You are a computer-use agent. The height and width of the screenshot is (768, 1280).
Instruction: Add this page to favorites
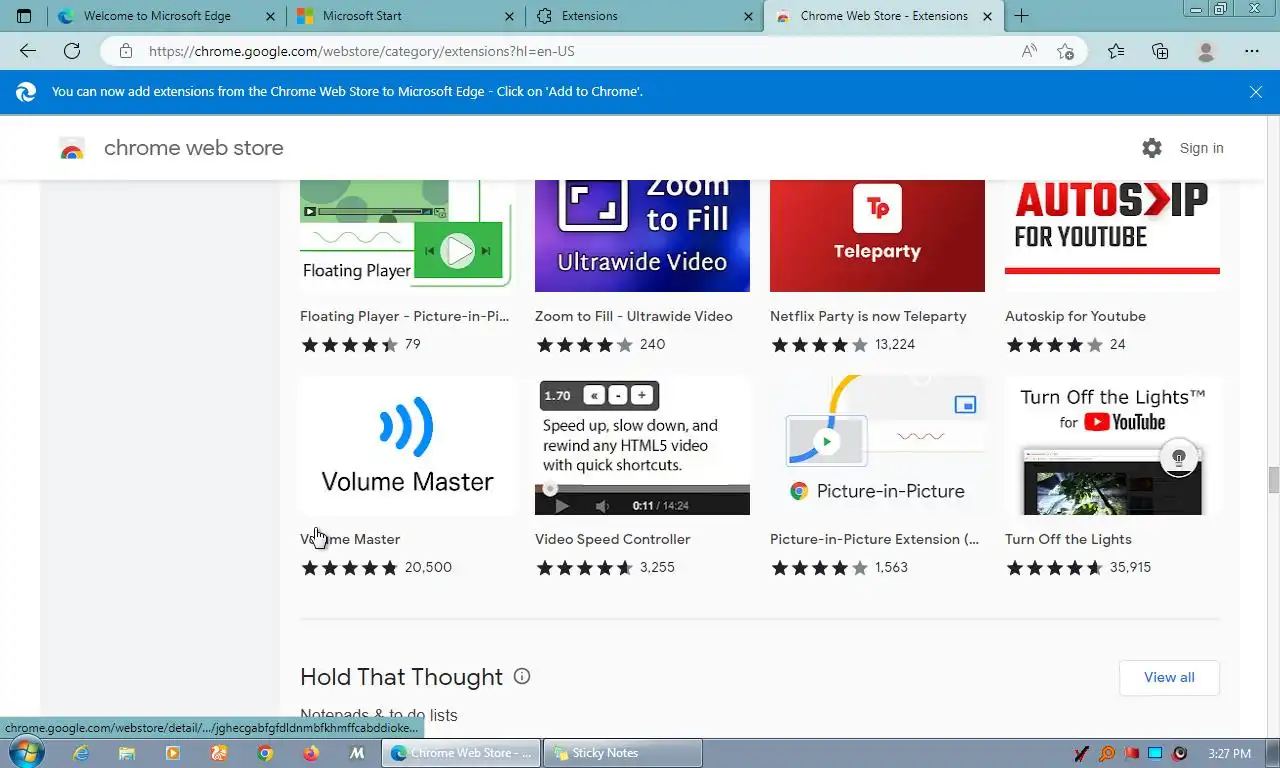tap(1066, 51)
